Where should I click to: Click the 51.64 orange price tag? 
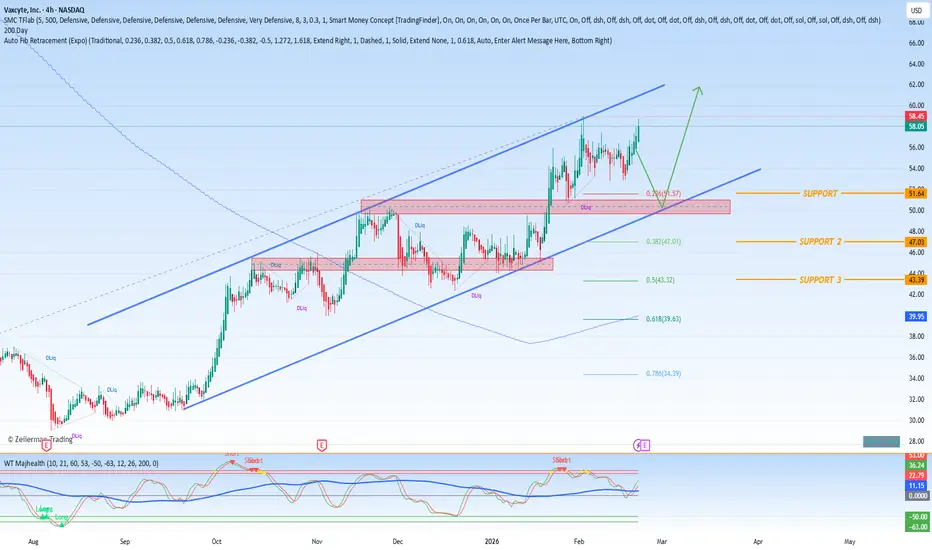(916, 193)
